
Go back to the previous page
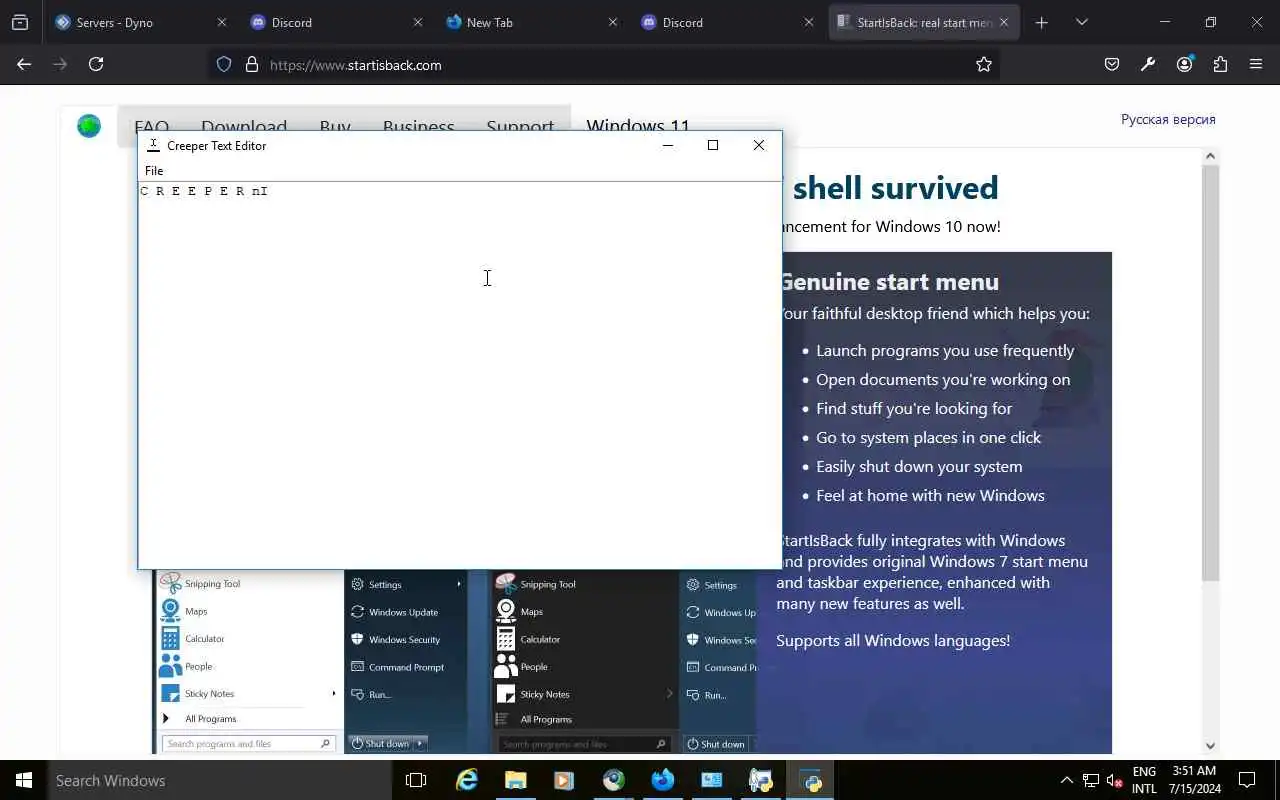pyautogui.click(x=24, y=64)
